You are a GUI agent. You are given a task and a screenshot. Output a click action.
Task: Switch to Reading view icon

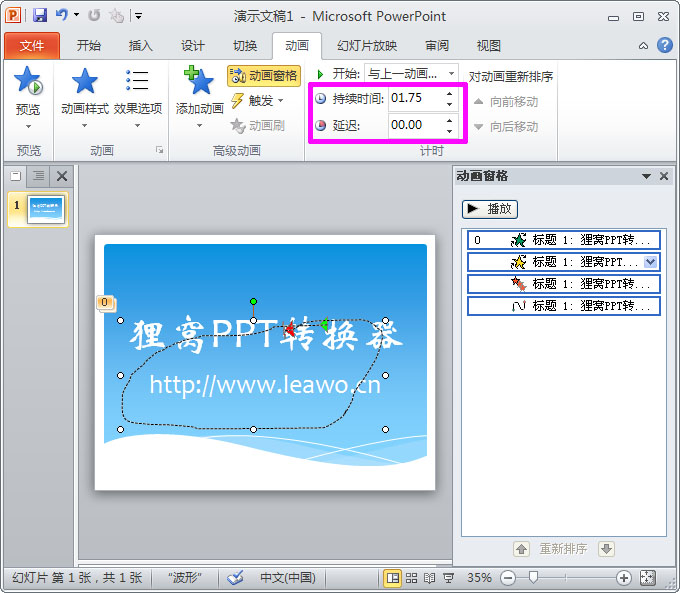coord(429,578)
